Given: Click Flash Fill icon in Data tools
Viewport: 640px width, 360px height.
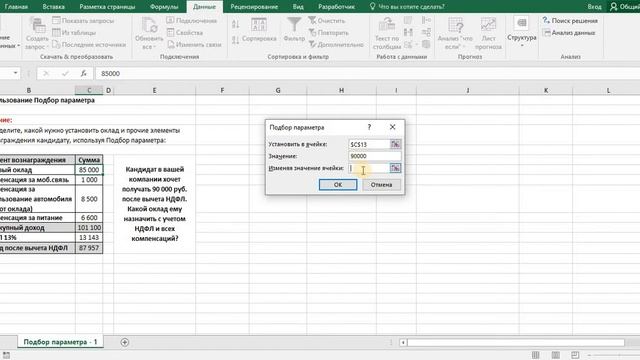Looking at the screenshot, I should 408,20.
